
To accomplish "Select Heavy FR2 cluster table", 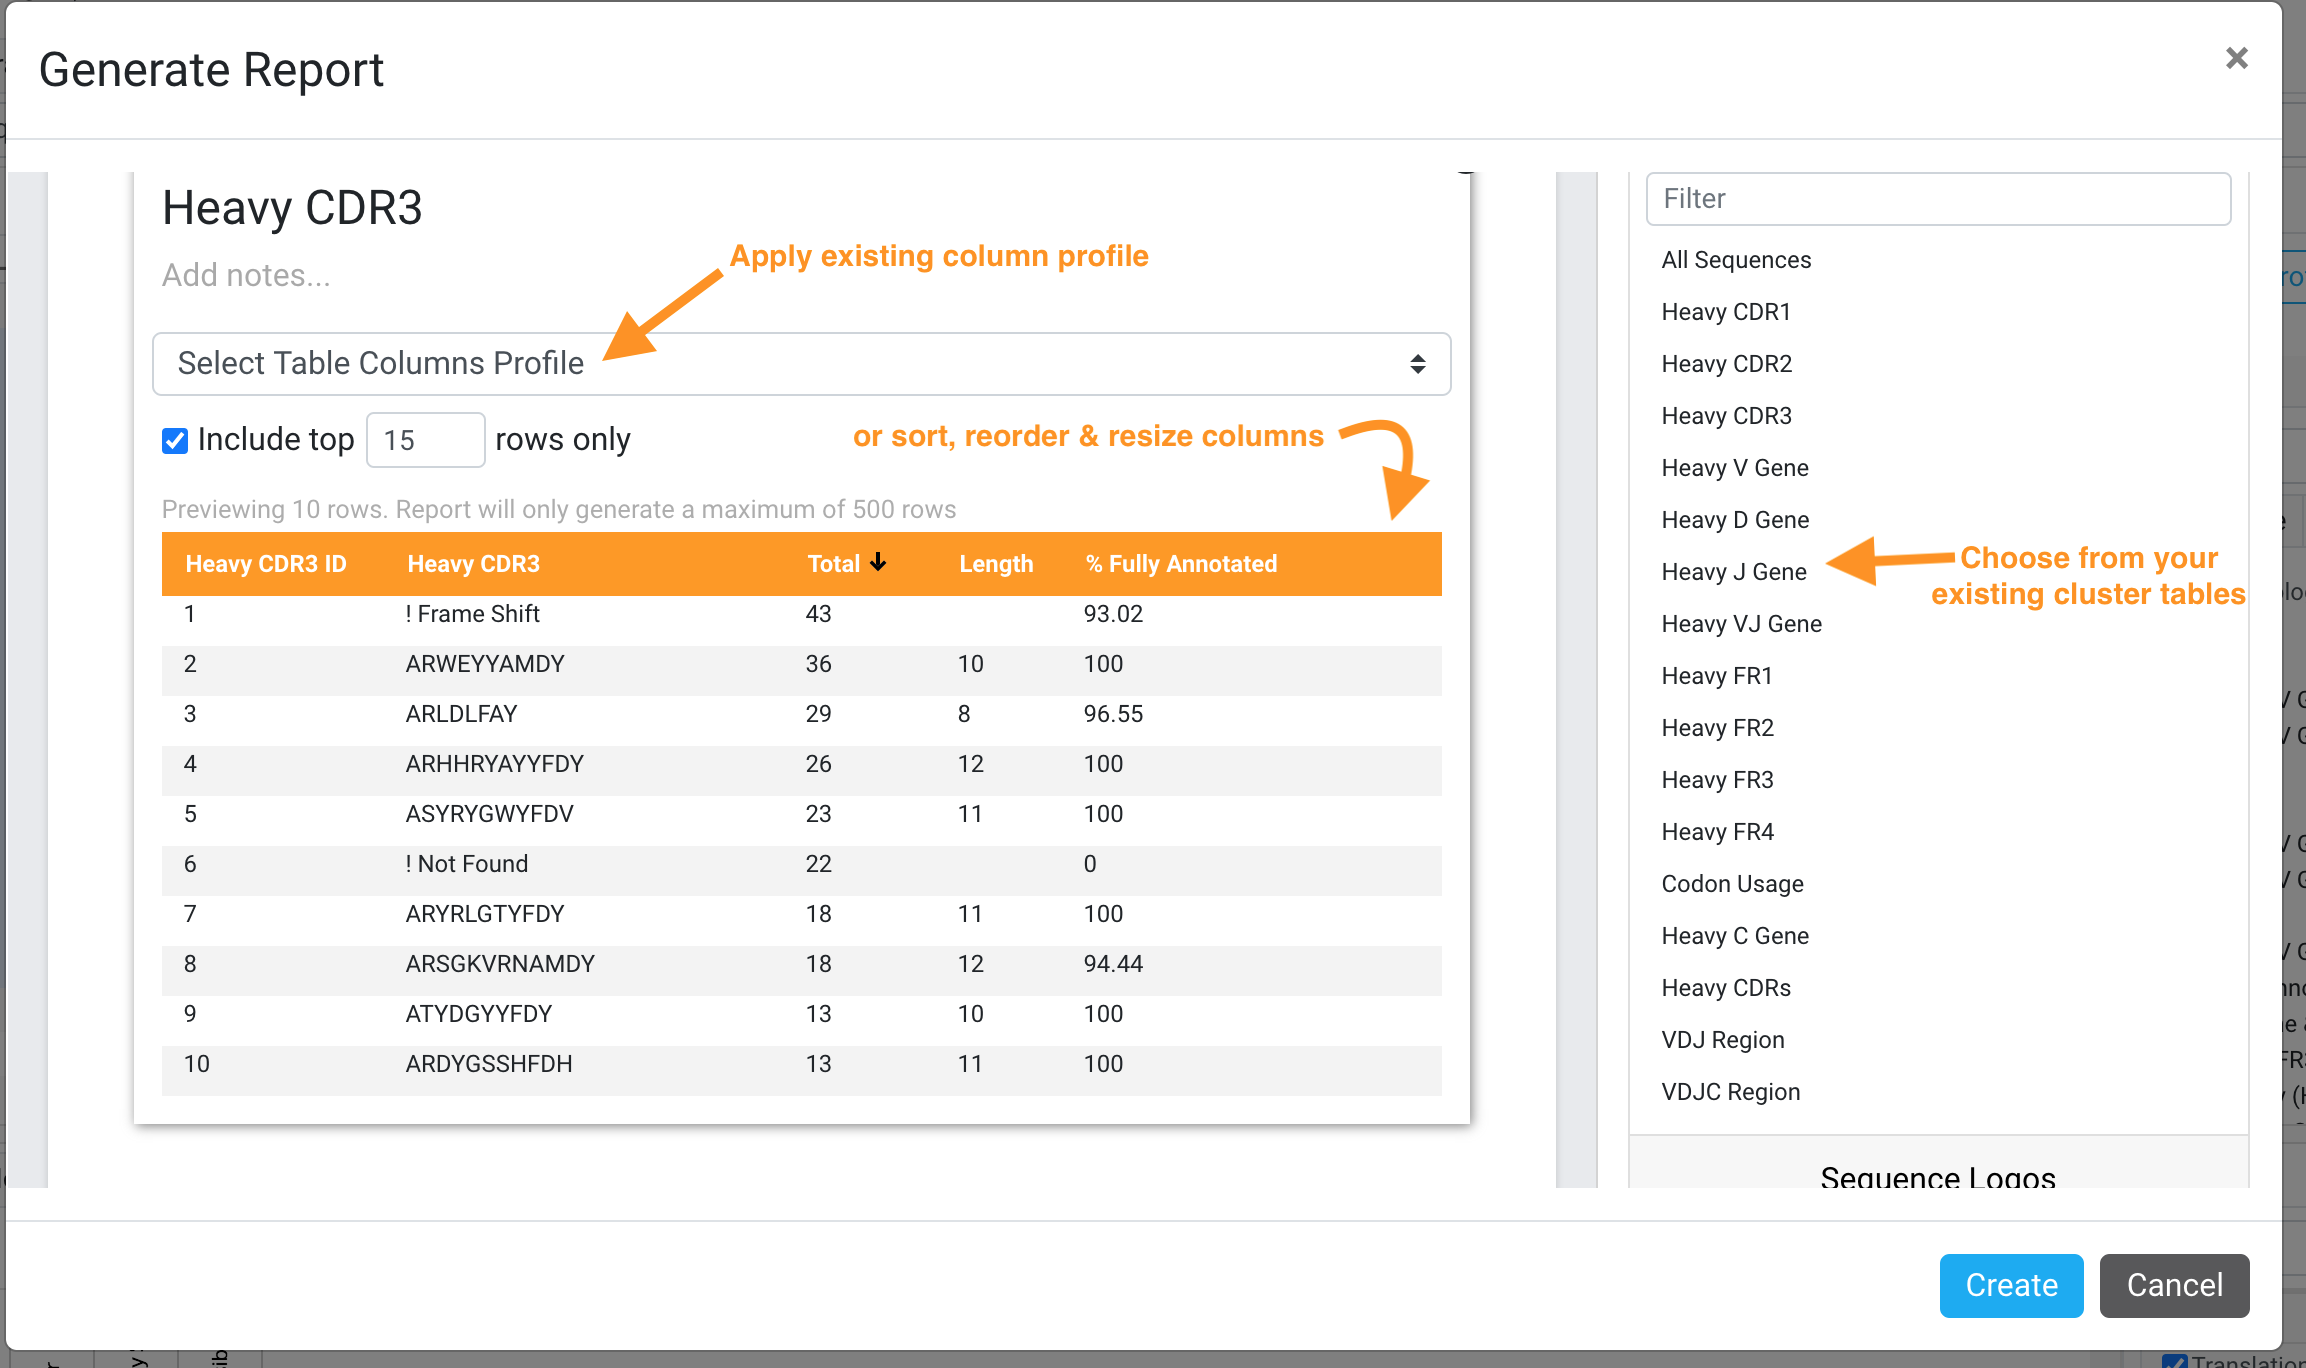I will [x=1717, y=728].
